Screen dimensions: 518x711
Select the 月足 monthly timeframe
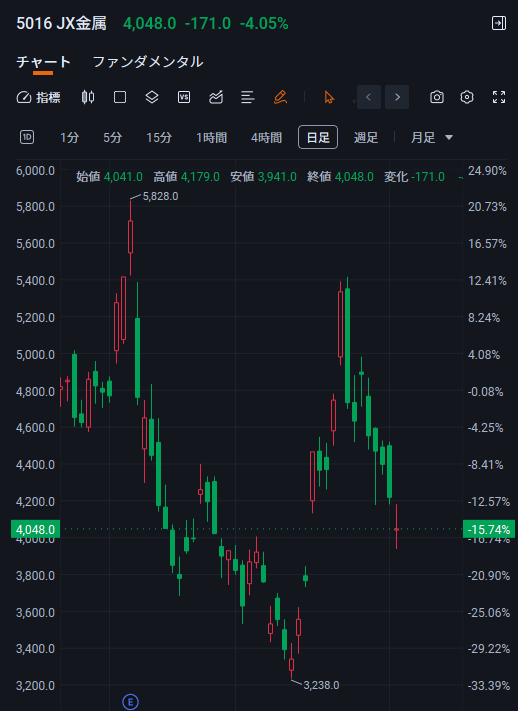[x=423, y=137]
